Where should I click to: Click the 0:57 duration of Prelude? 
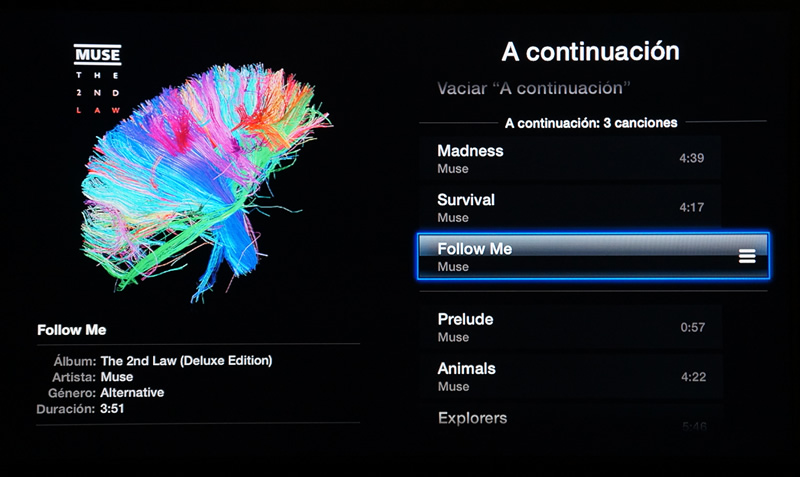(x=692, y=327)
